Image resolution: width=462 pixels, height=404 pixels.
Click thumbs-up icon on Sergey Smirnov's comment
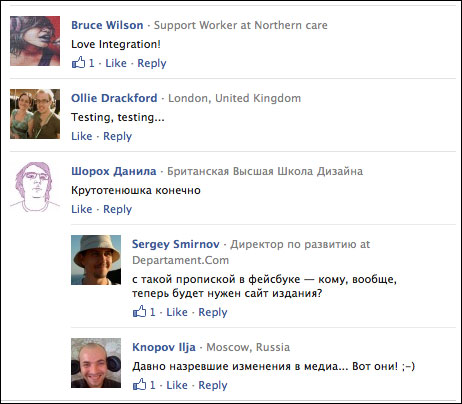click(x=140, y=311)
